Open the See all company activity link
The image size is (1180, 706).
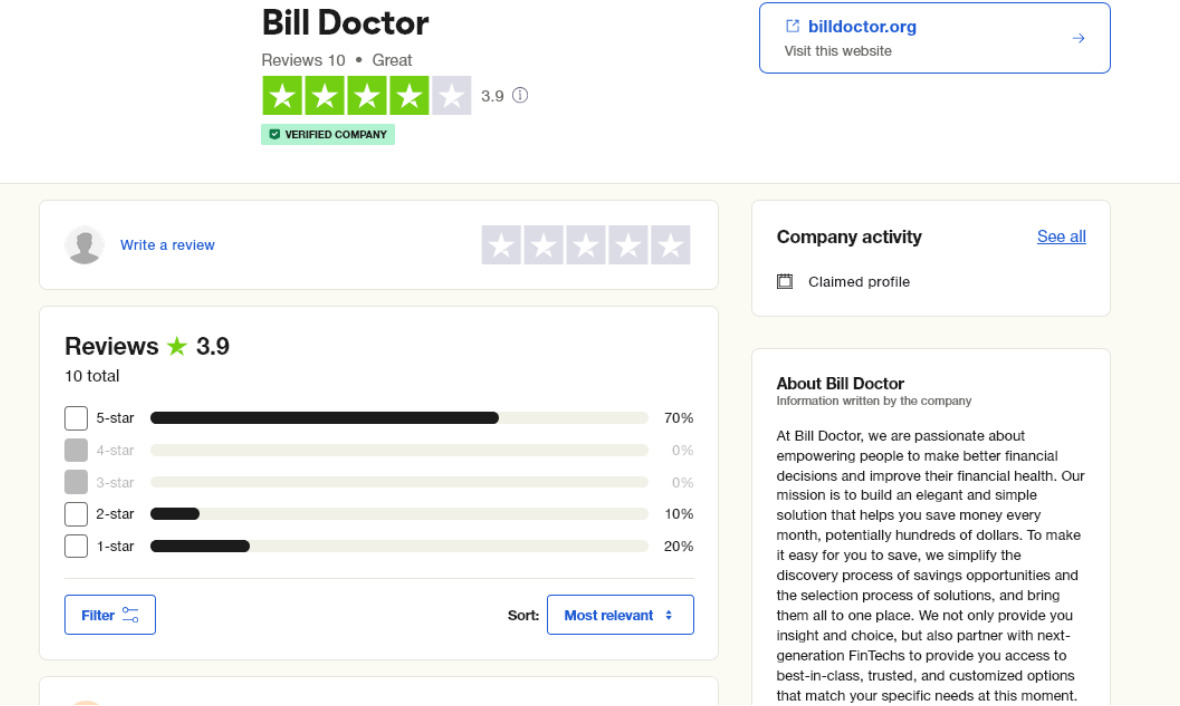tap(1061, 237)
